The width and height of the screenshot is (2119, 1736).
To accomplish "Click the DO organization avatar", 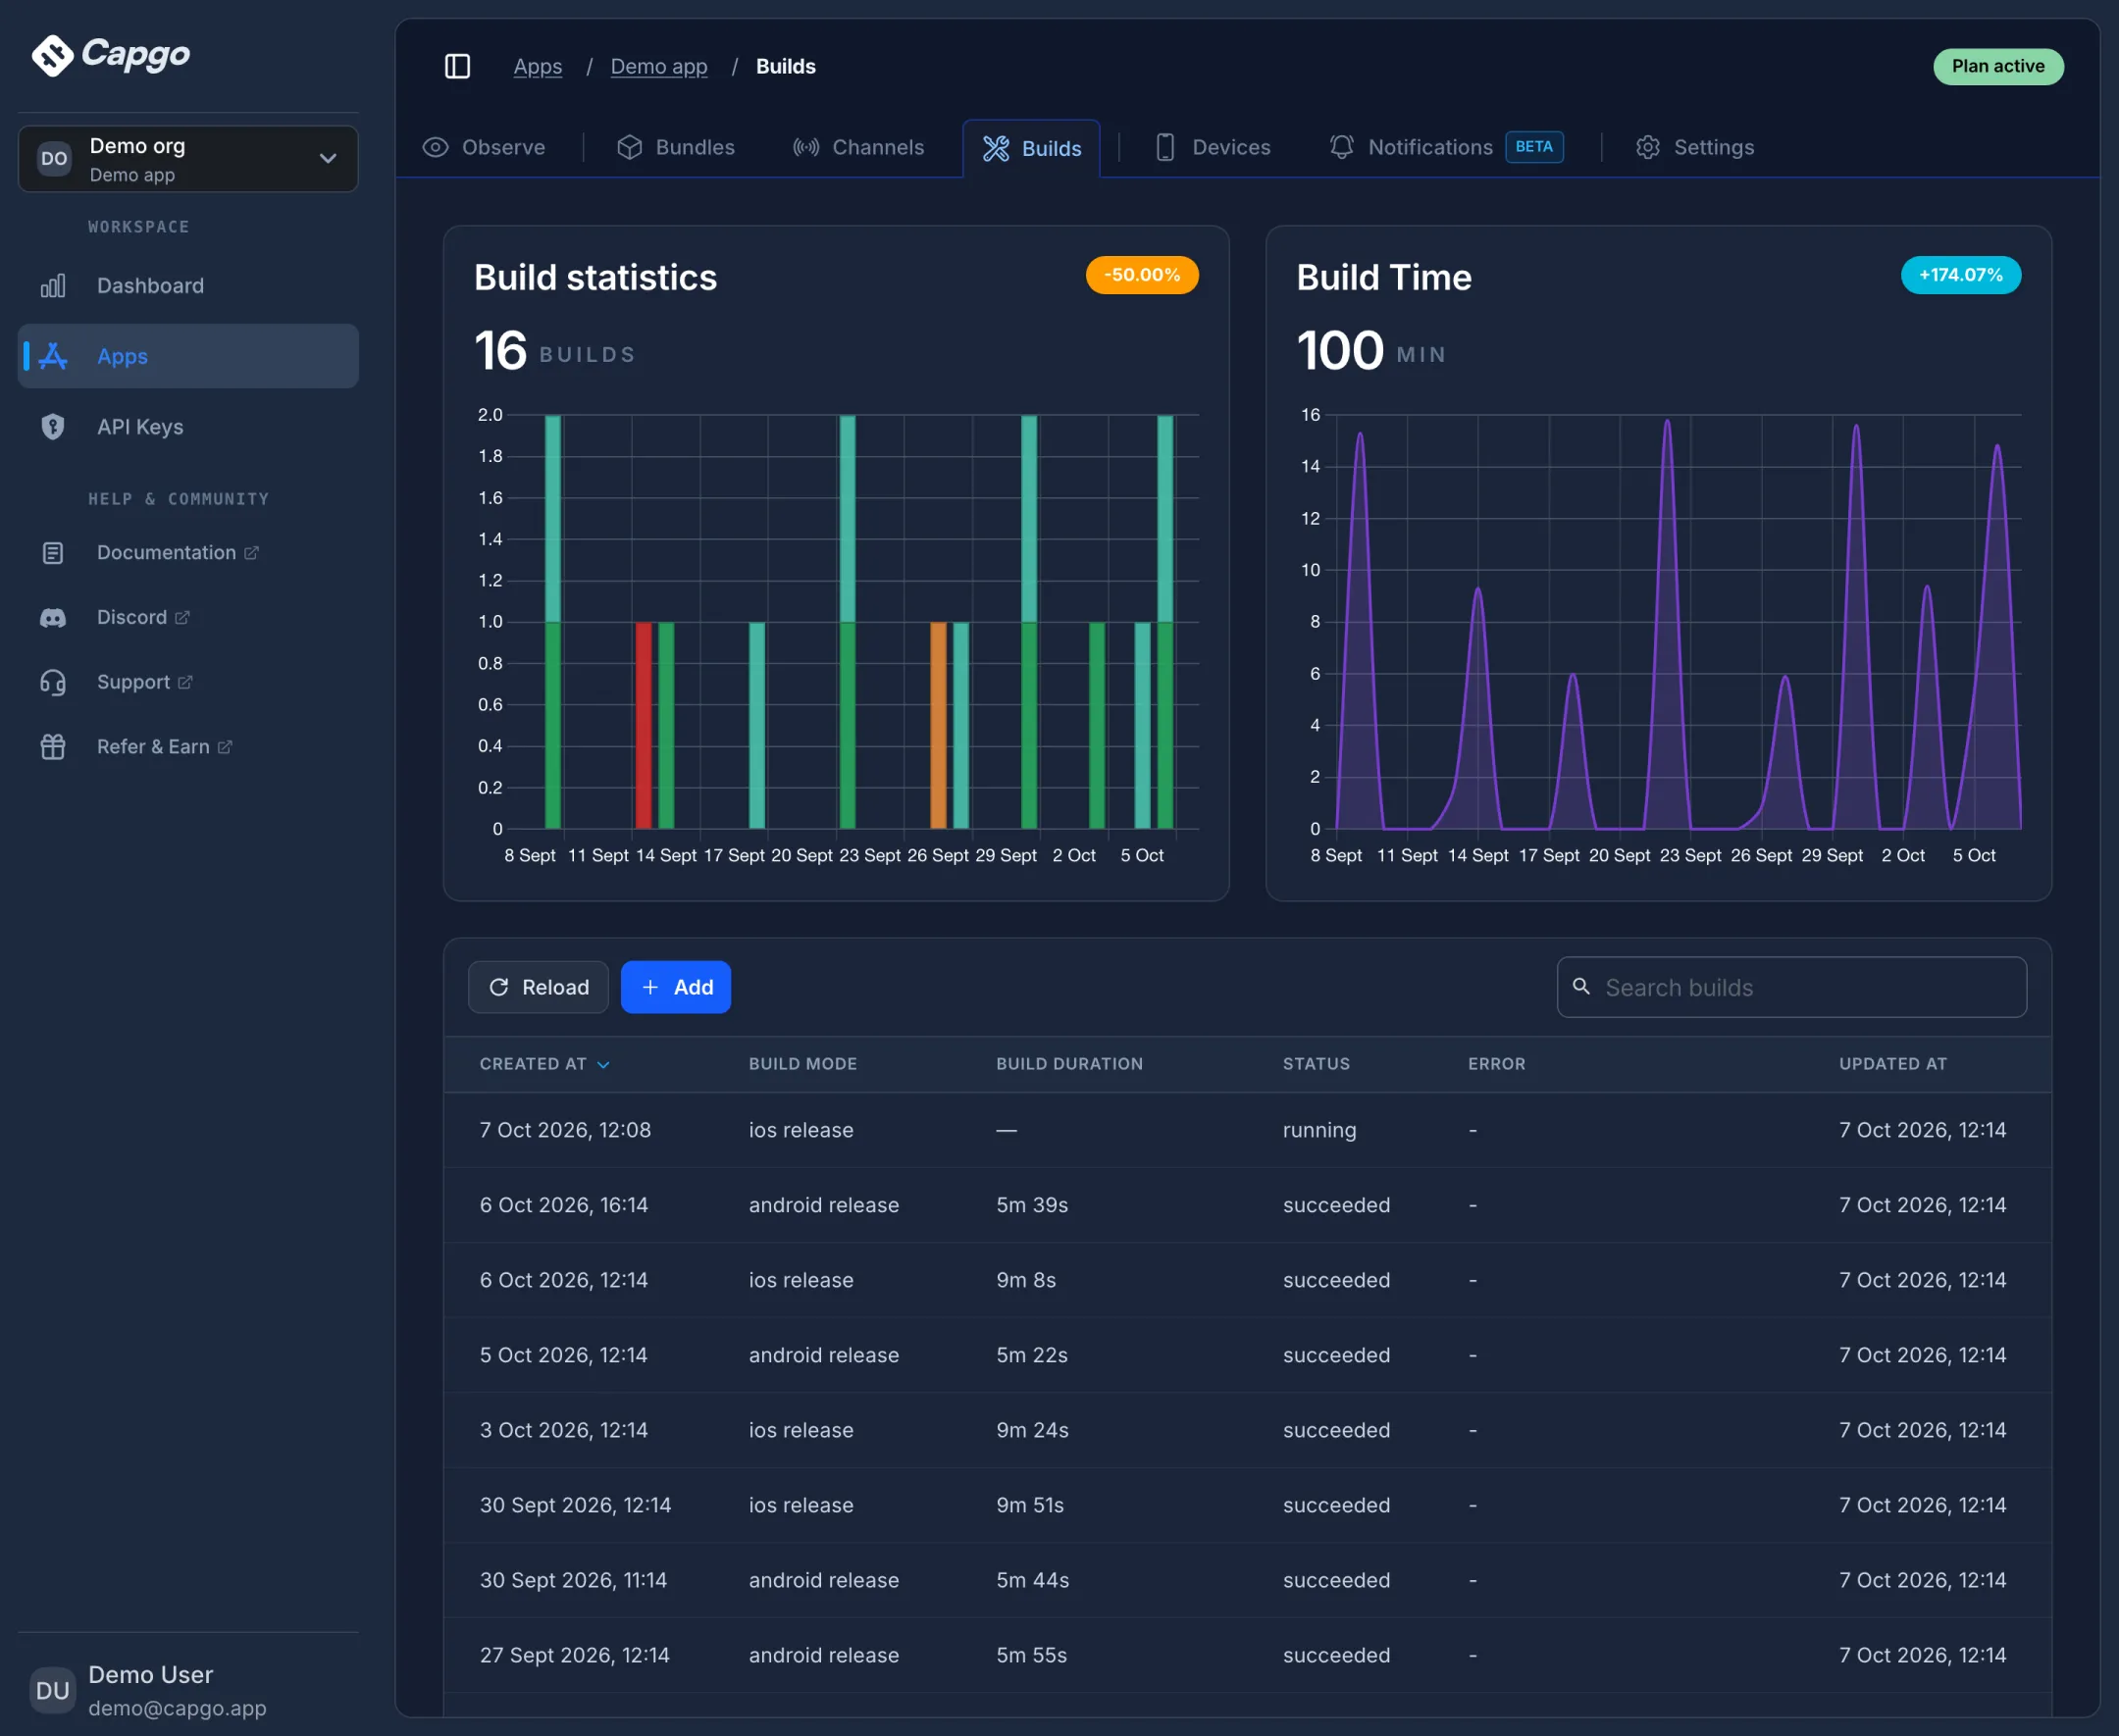I will coord(54,159).
